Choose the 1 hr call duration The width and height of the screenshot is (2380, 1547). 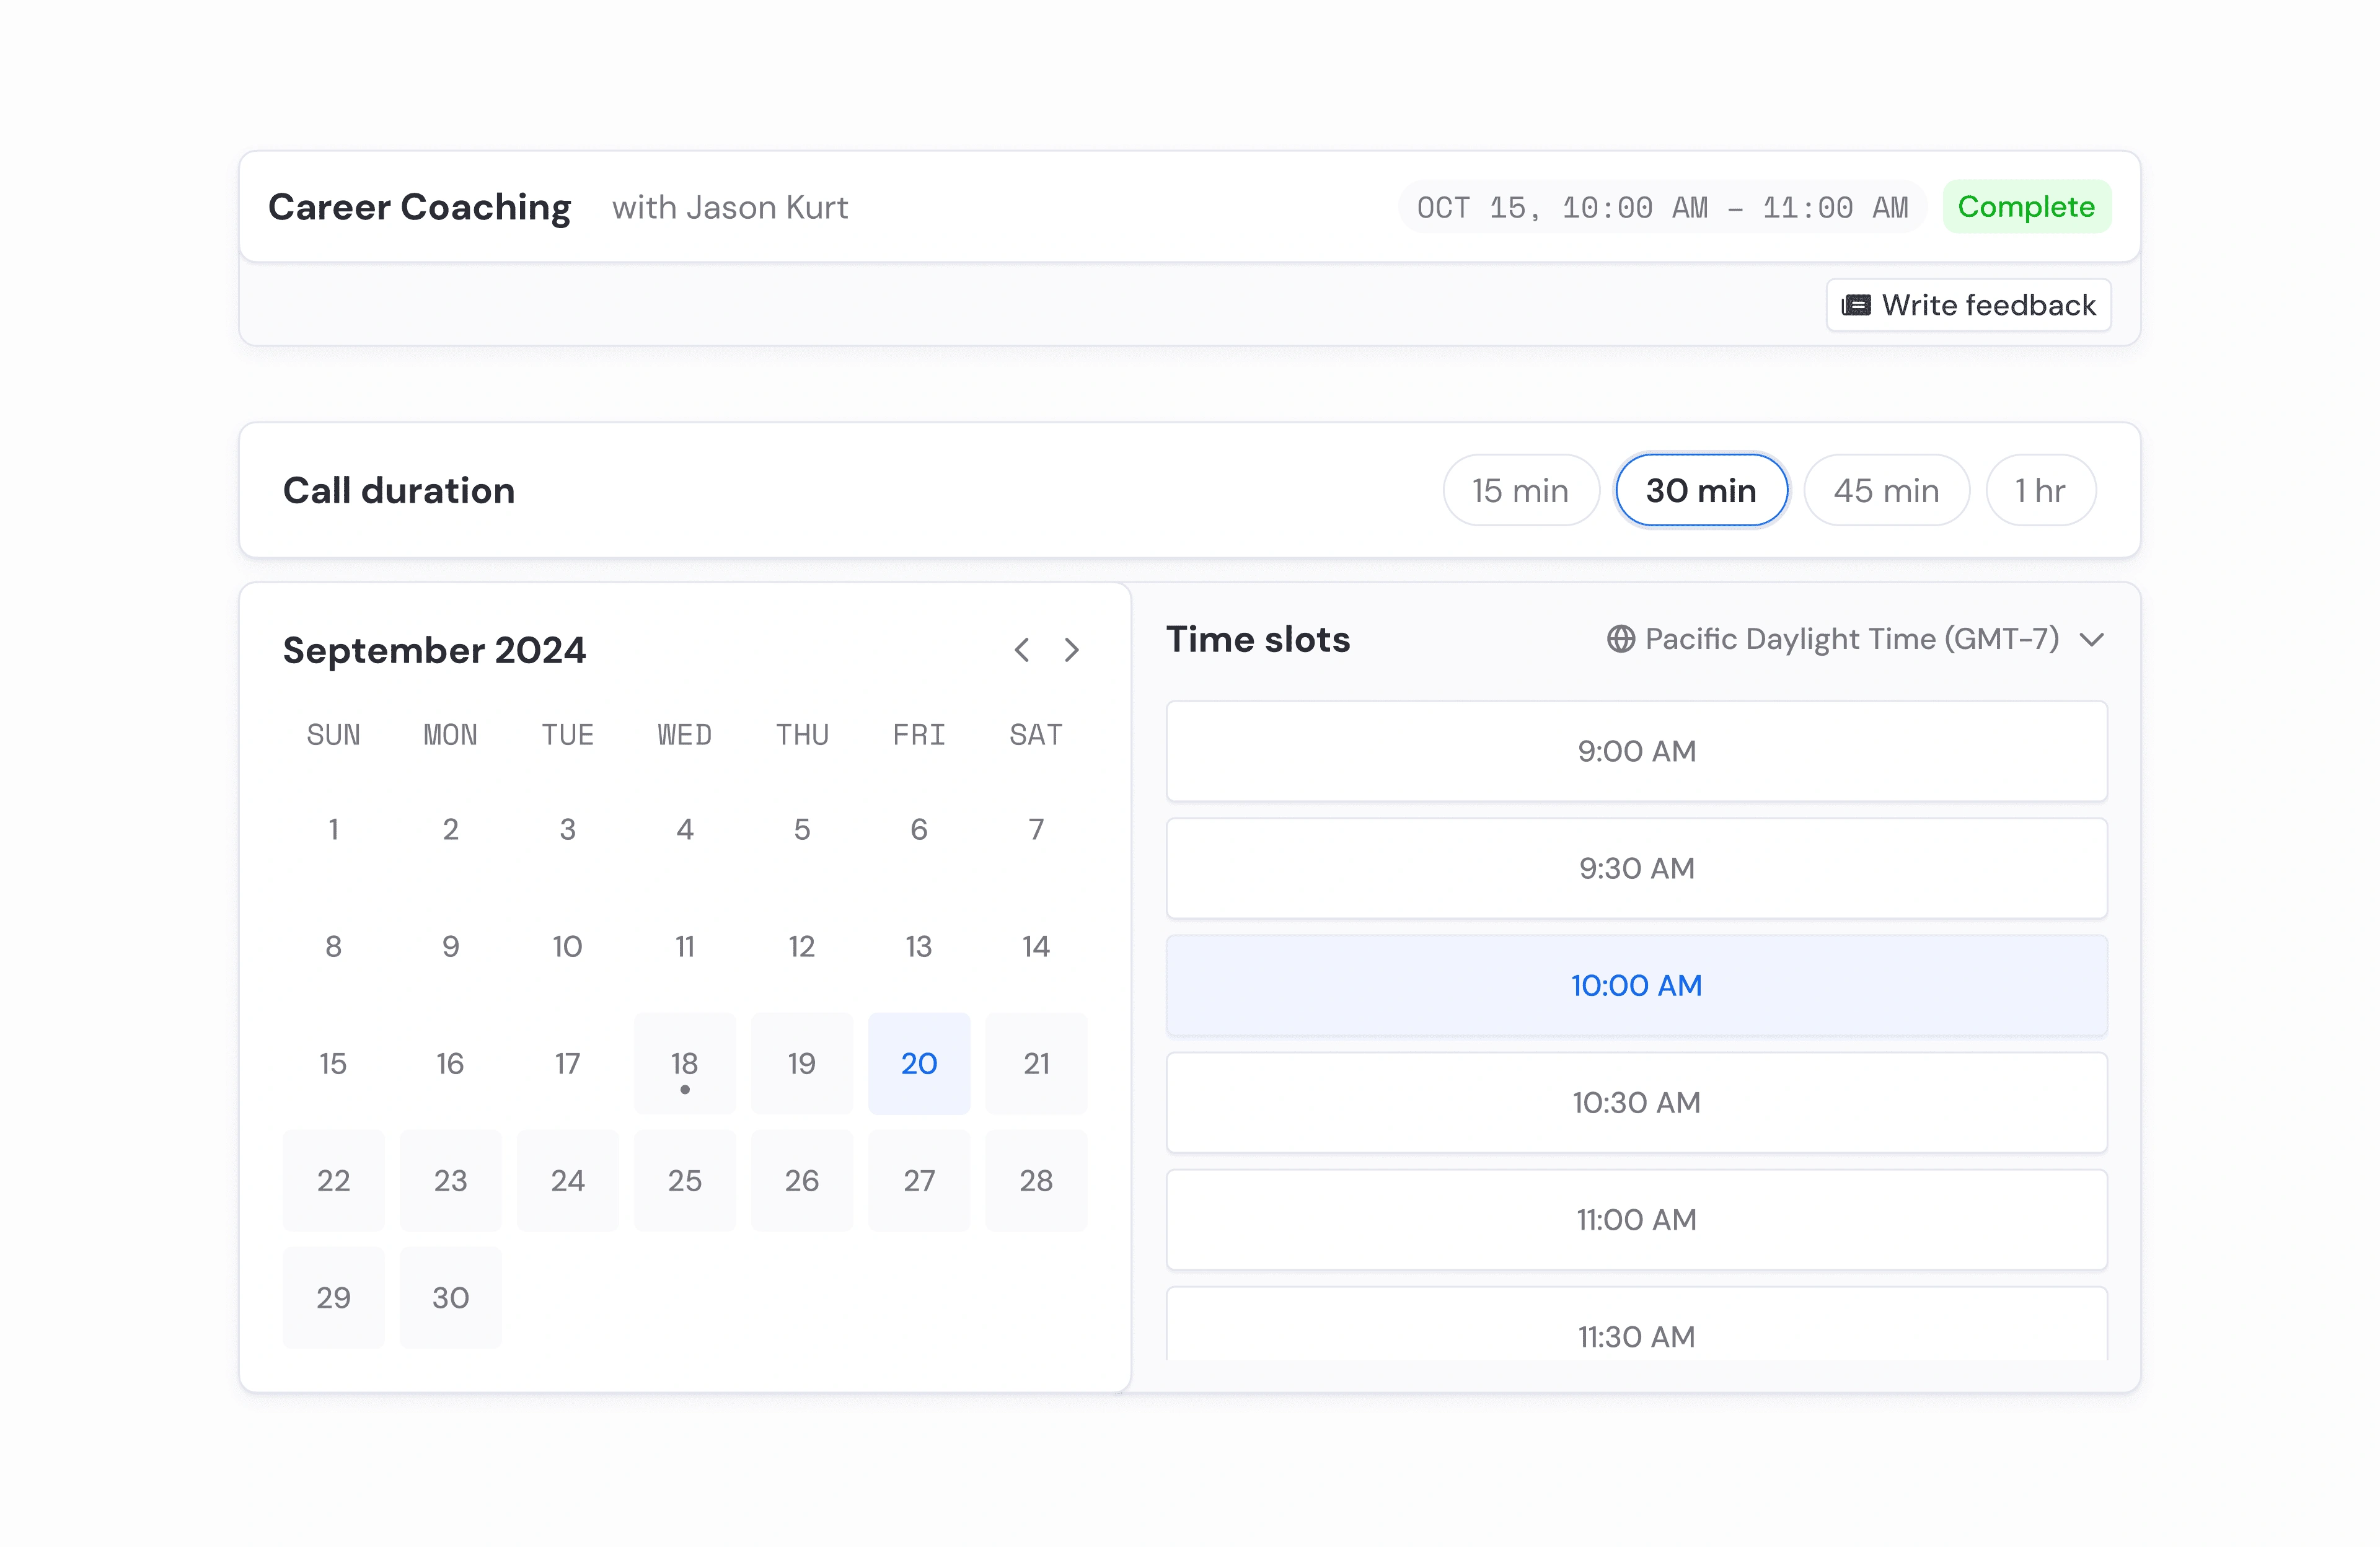tap(2040, 490)
